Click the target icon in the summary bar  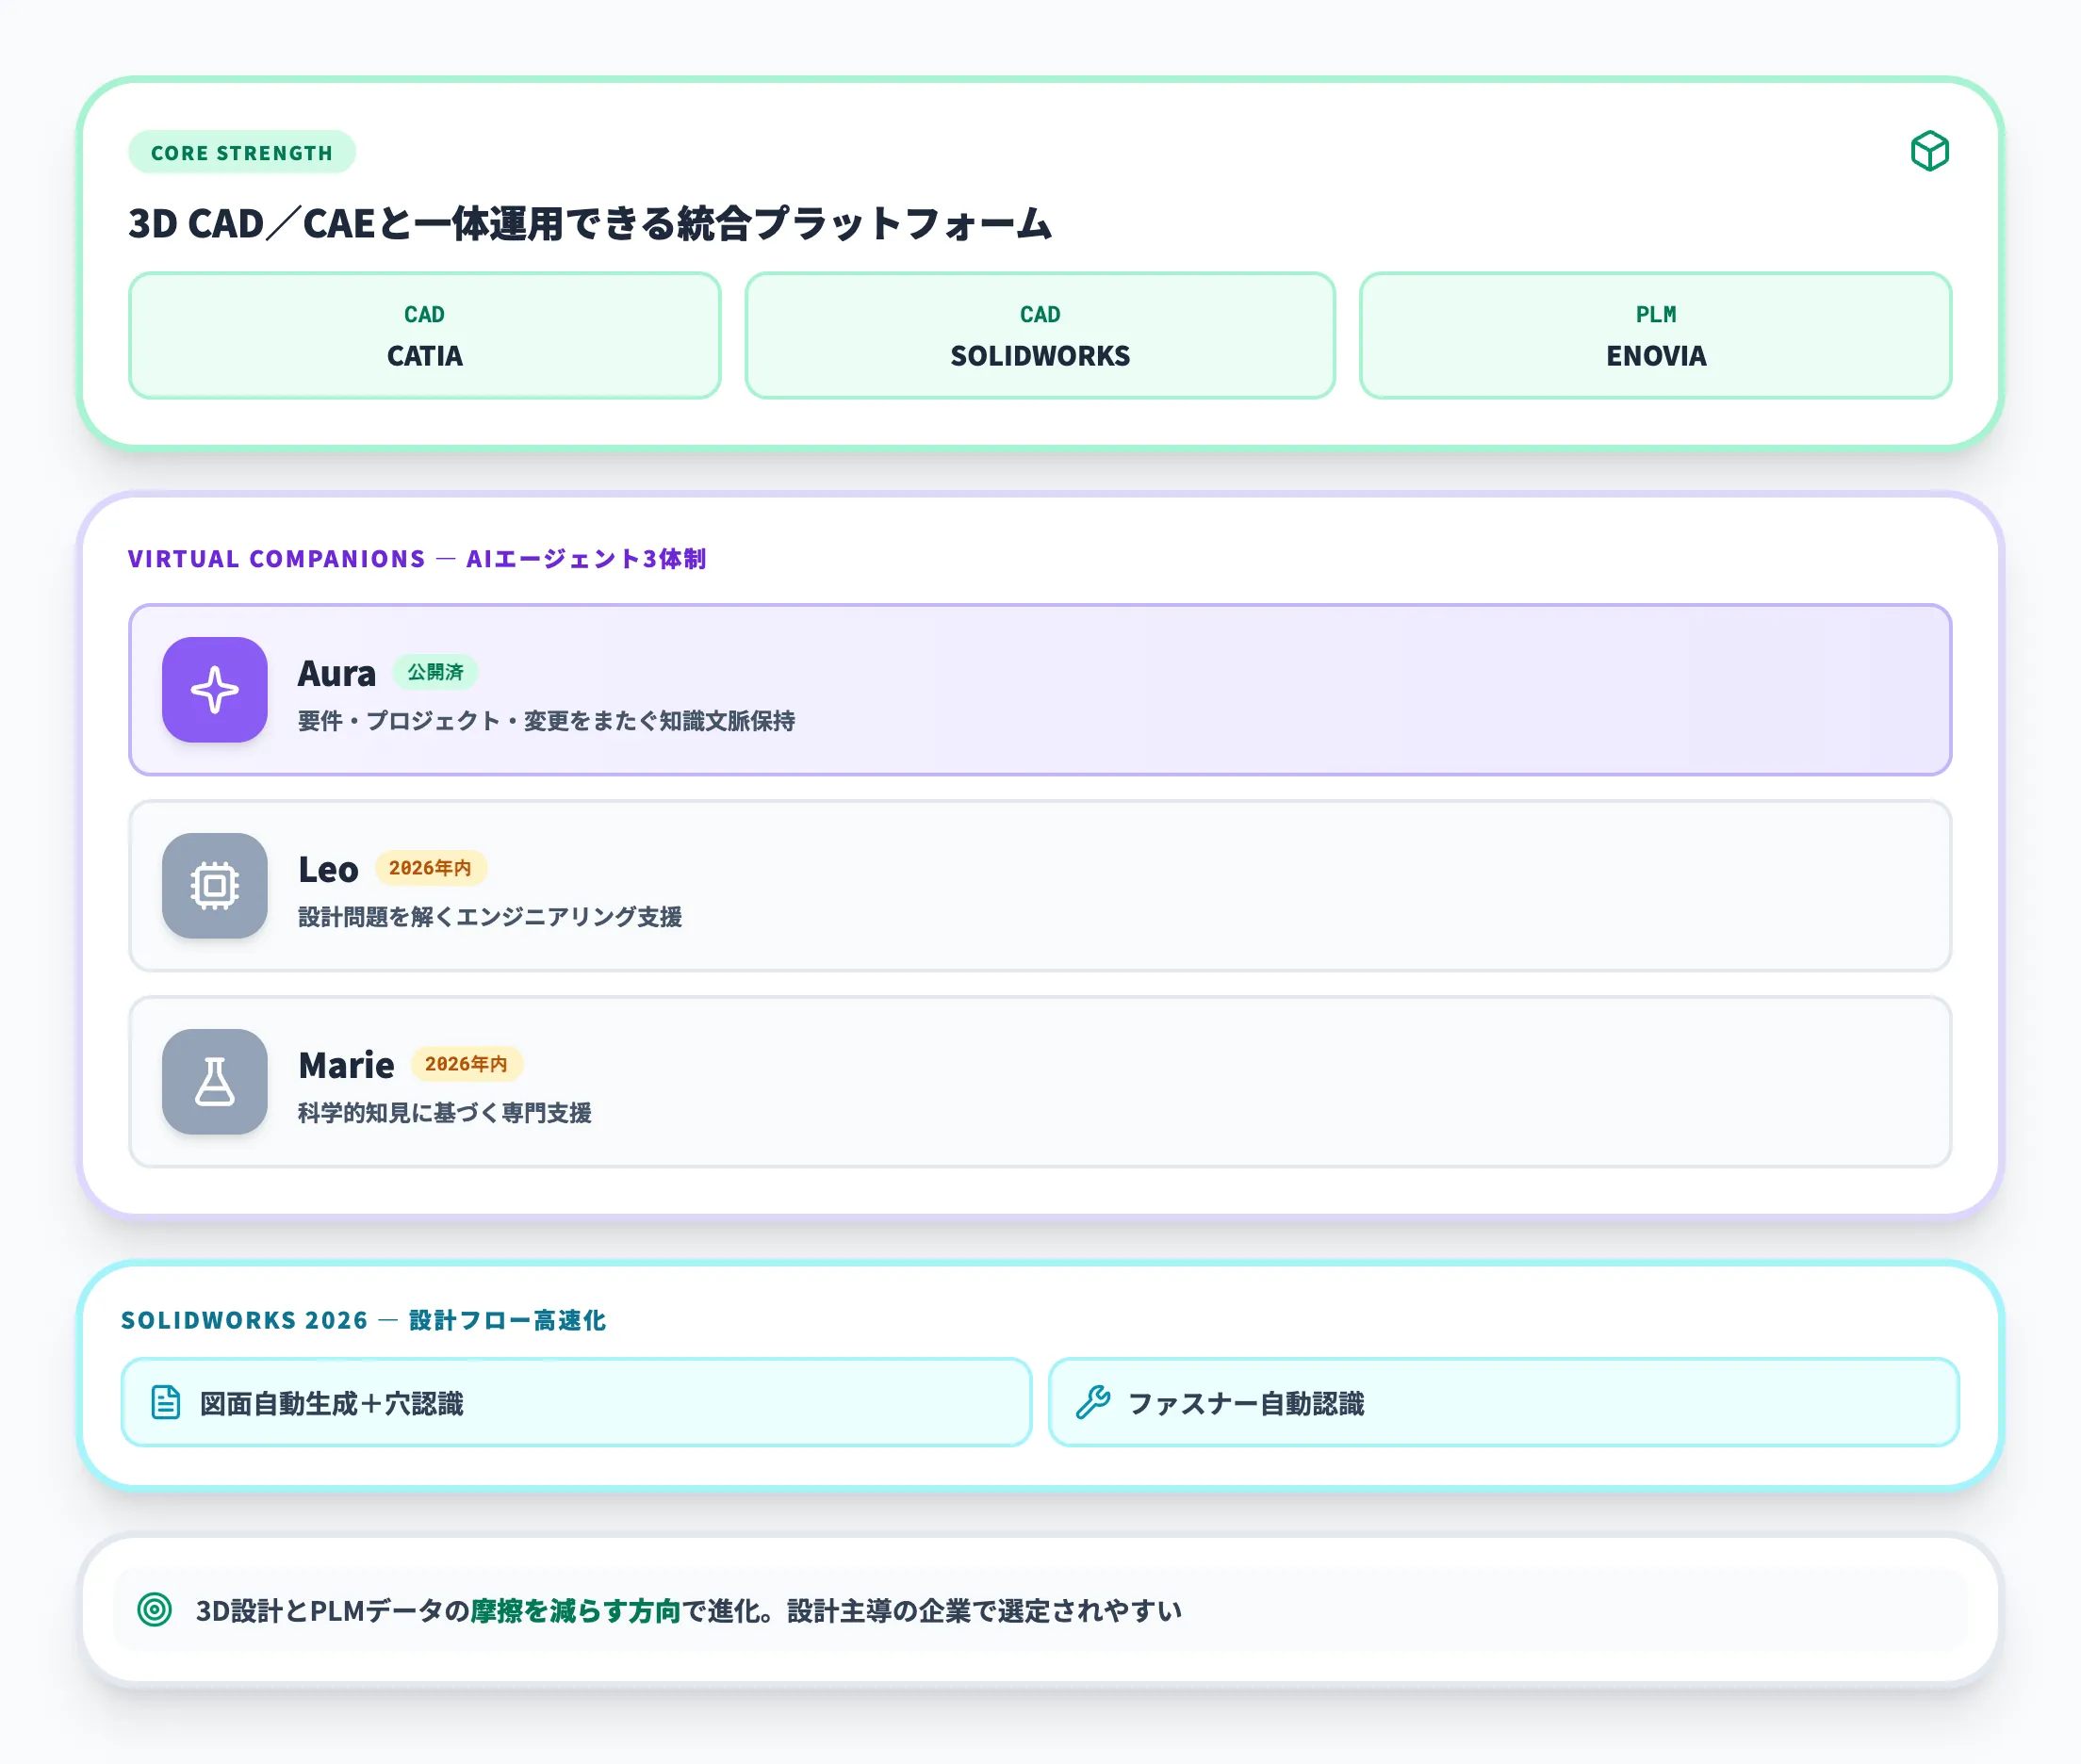[x=155, y=1610]
